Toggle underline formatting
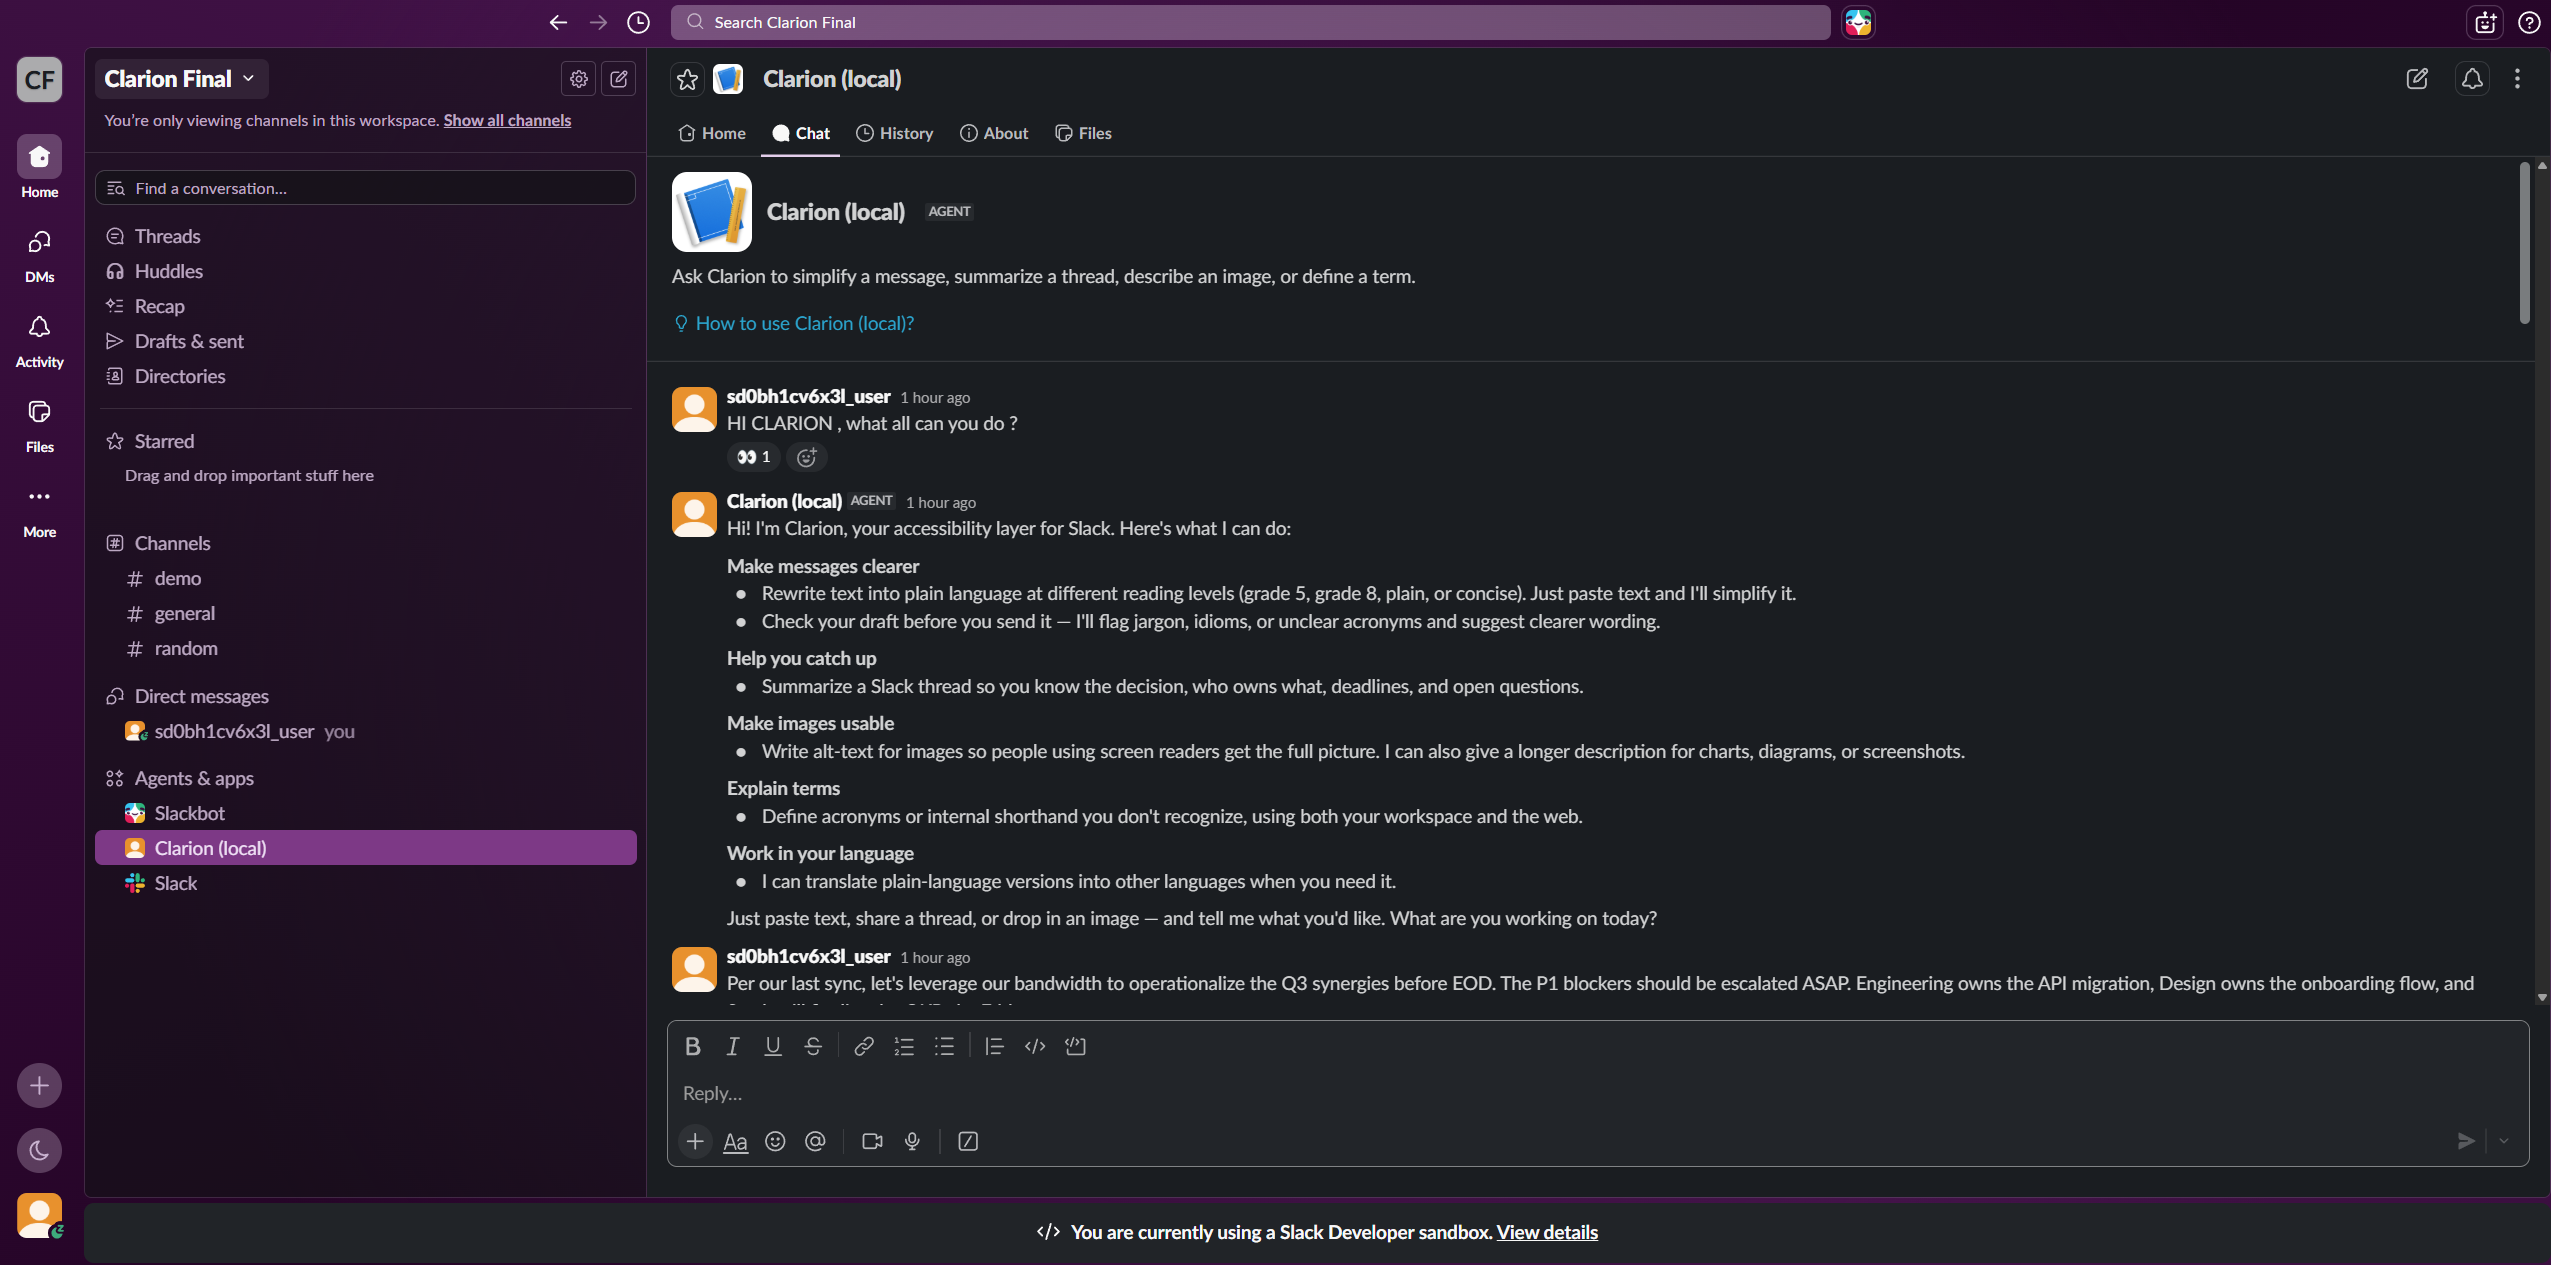Screen dimensions: 2551x1265 772,1046
